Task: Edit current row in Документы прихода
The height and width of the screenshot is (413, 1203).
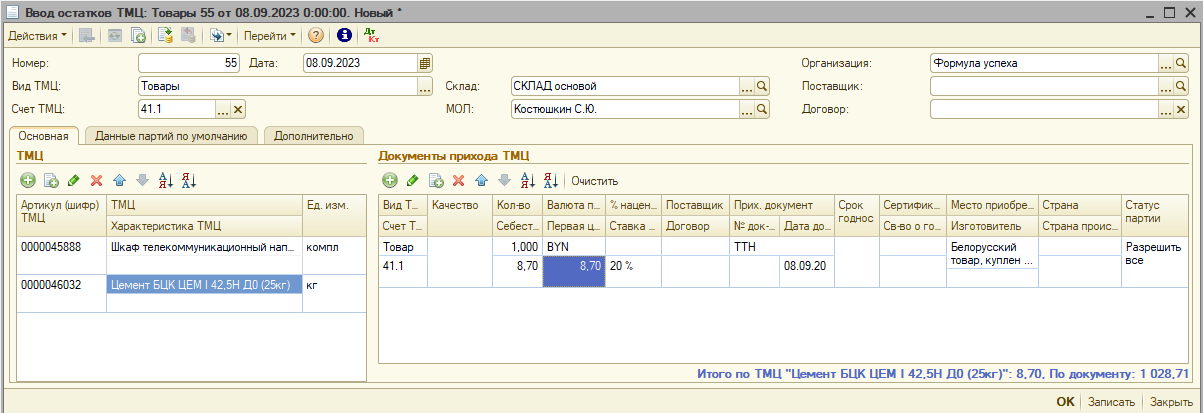Action: coord(413,180)
